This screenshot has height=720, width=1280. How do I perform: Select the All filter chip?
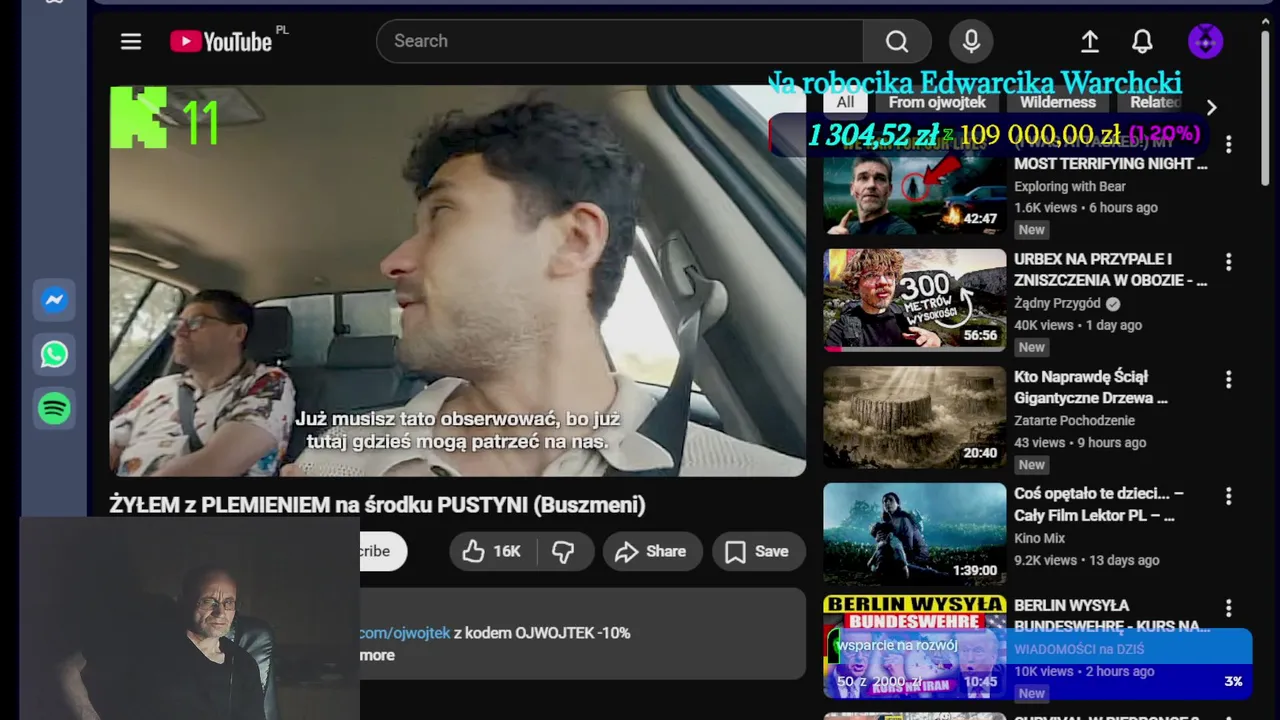[x=845, y=102]
